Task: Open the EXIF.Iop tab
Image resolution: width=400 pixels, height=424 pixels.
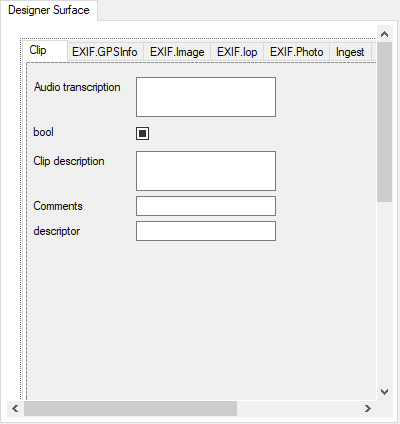Action: tap(237, 52)
